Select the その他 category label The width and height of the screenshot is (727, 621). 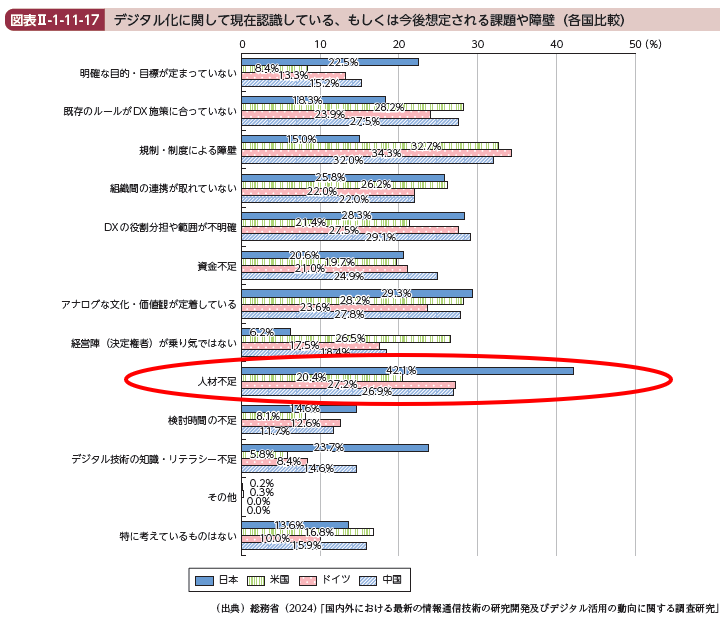[221, 497]
